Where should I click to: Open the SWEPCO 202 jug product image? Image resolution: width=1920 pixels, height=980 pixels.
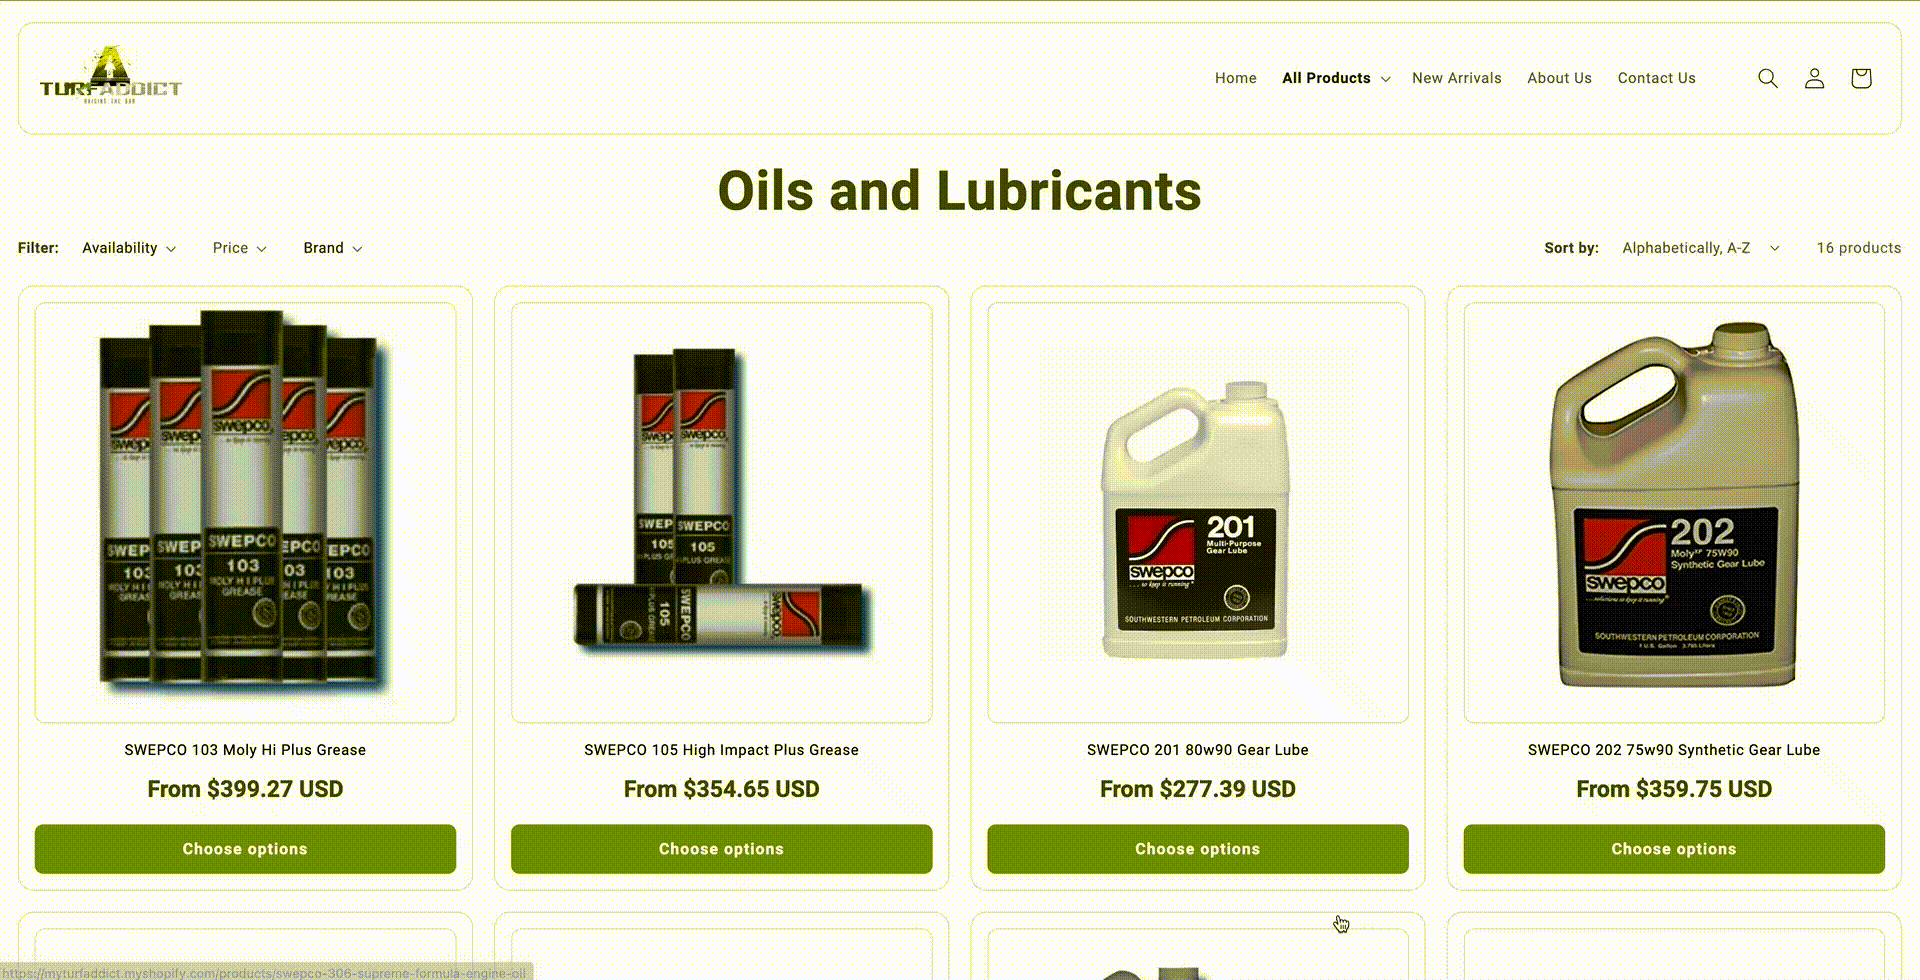pos(1674,513)
